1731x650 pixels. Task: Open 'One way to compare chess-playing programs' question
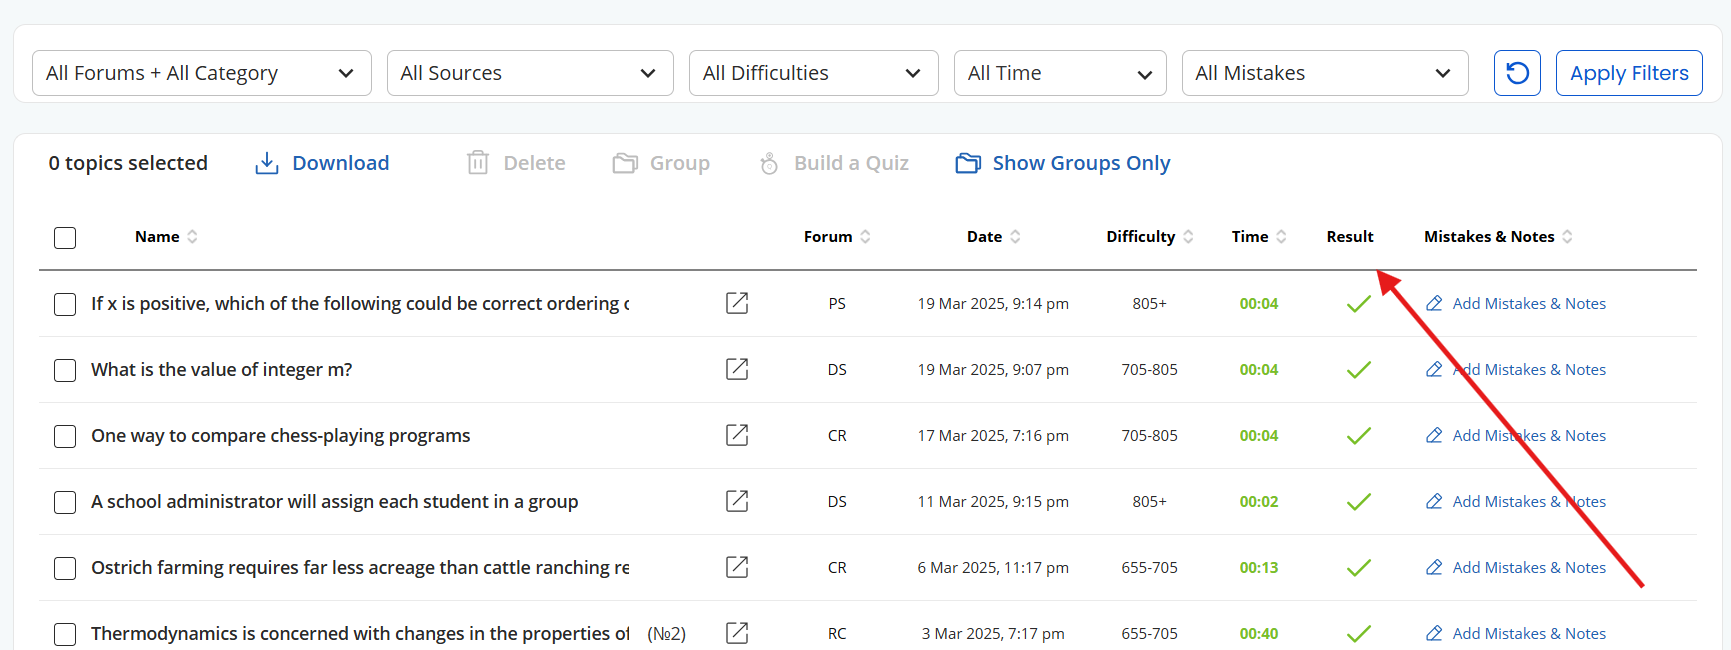click(280, 435)
